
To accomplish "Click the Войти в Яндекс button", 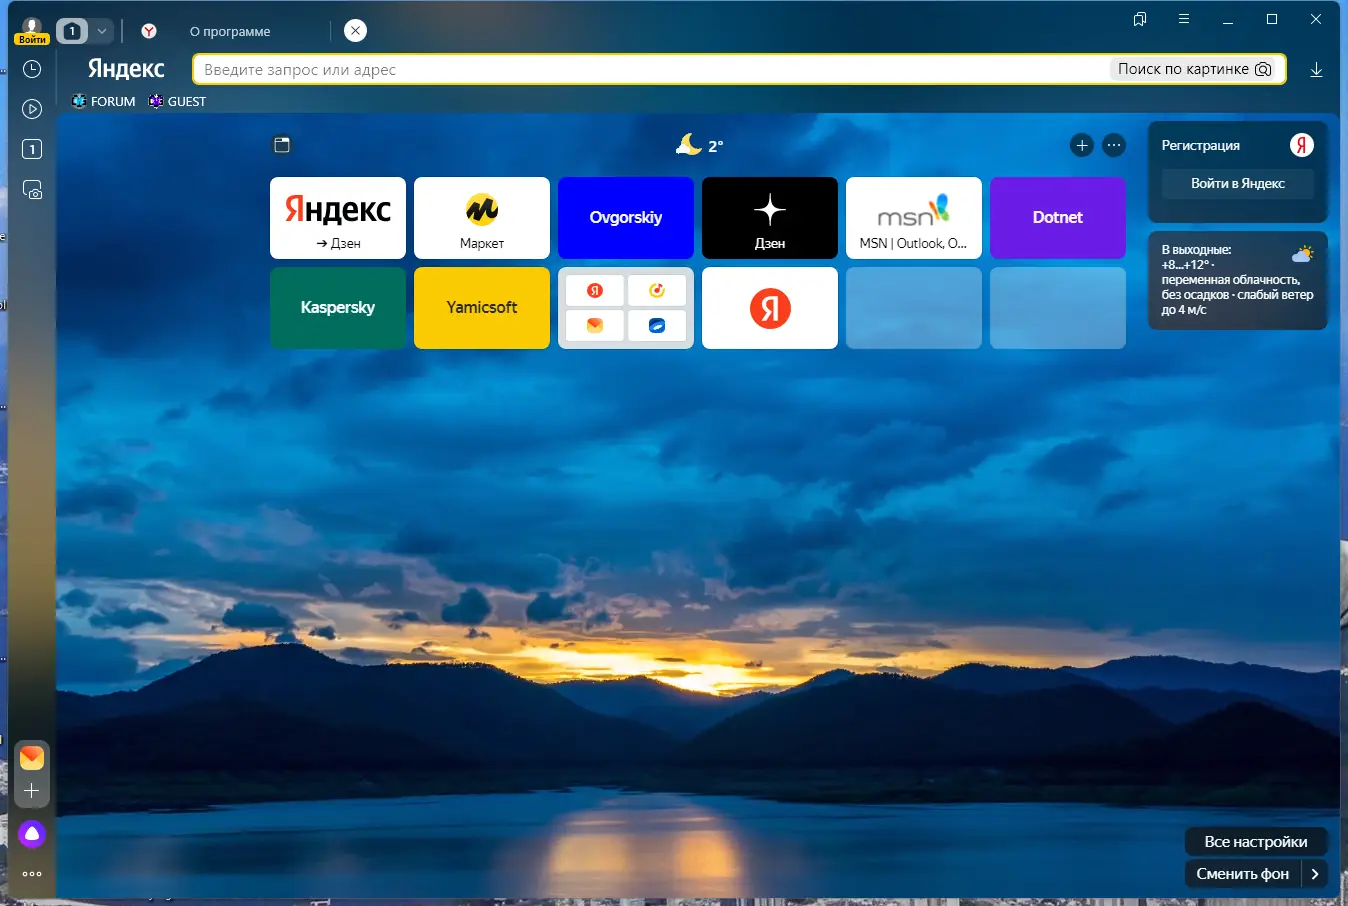I will (1238, 184).
